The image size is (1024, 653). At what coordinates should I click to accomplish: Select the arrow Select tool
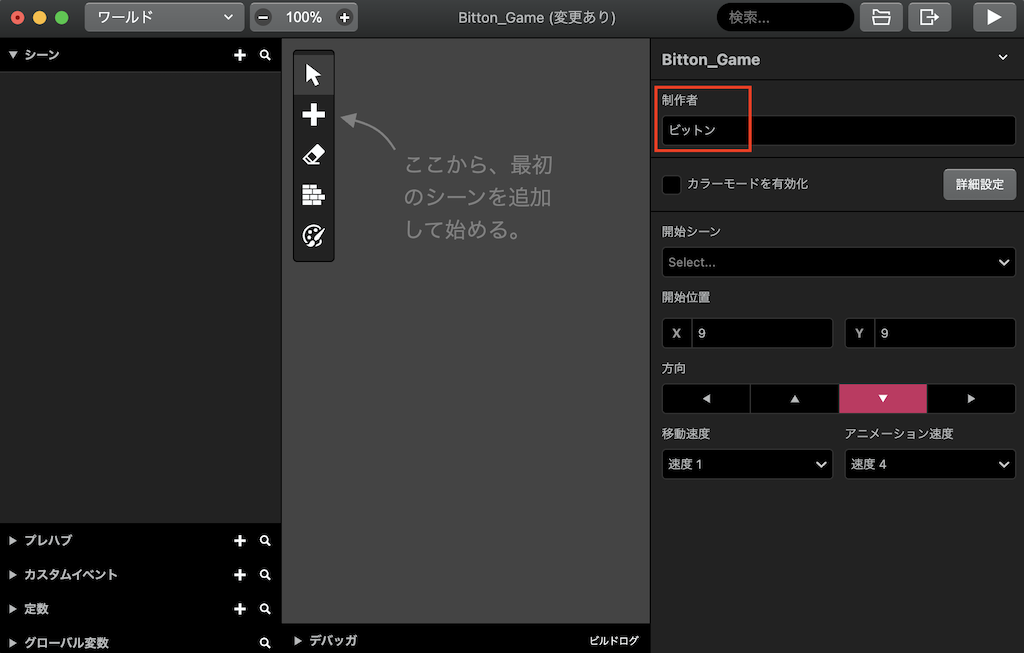313,74
